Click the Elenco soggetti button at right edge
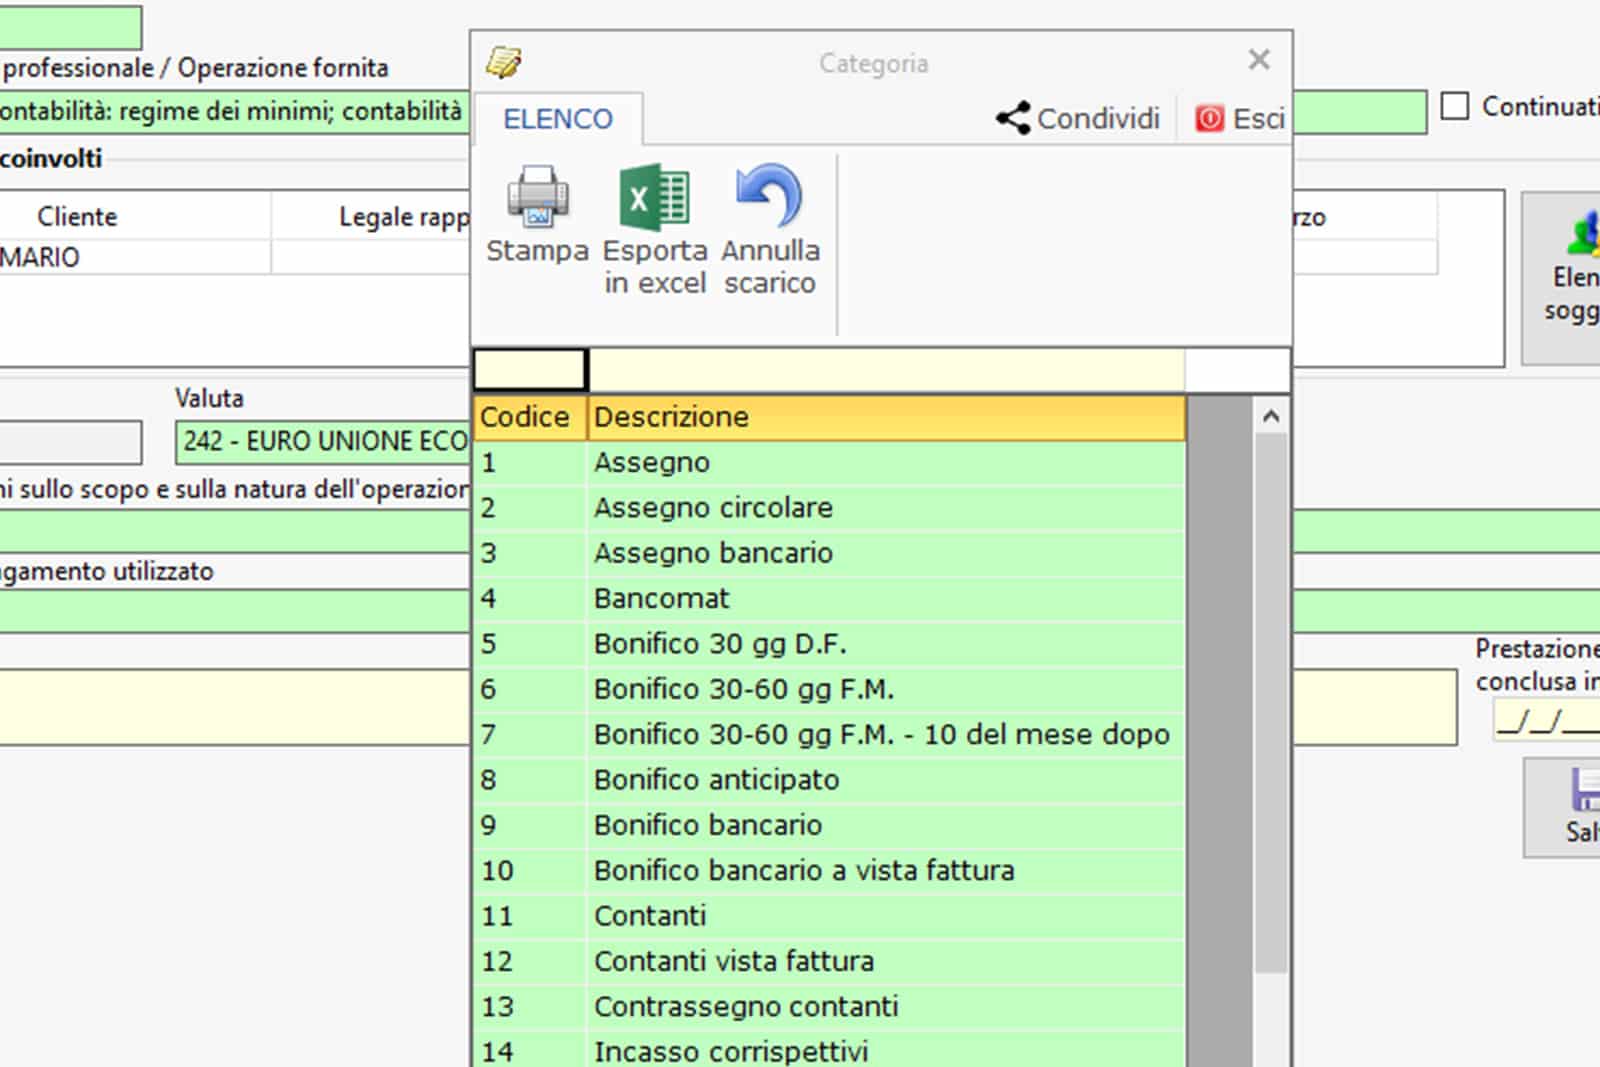The image size is (1600, 1067). [x=1562, y=278]
